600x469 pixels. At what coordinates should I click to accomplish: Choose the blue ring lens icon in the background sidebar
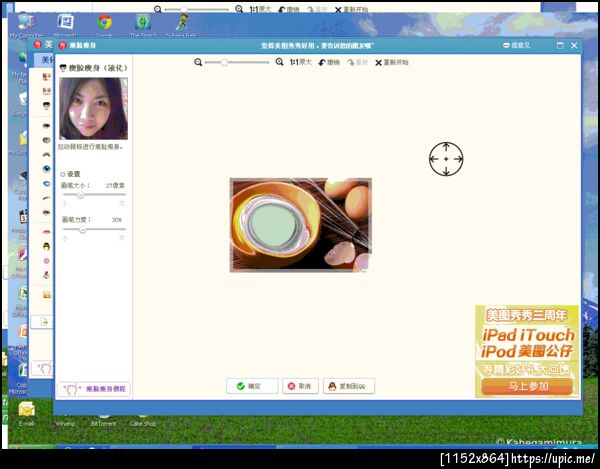point(46,184)
